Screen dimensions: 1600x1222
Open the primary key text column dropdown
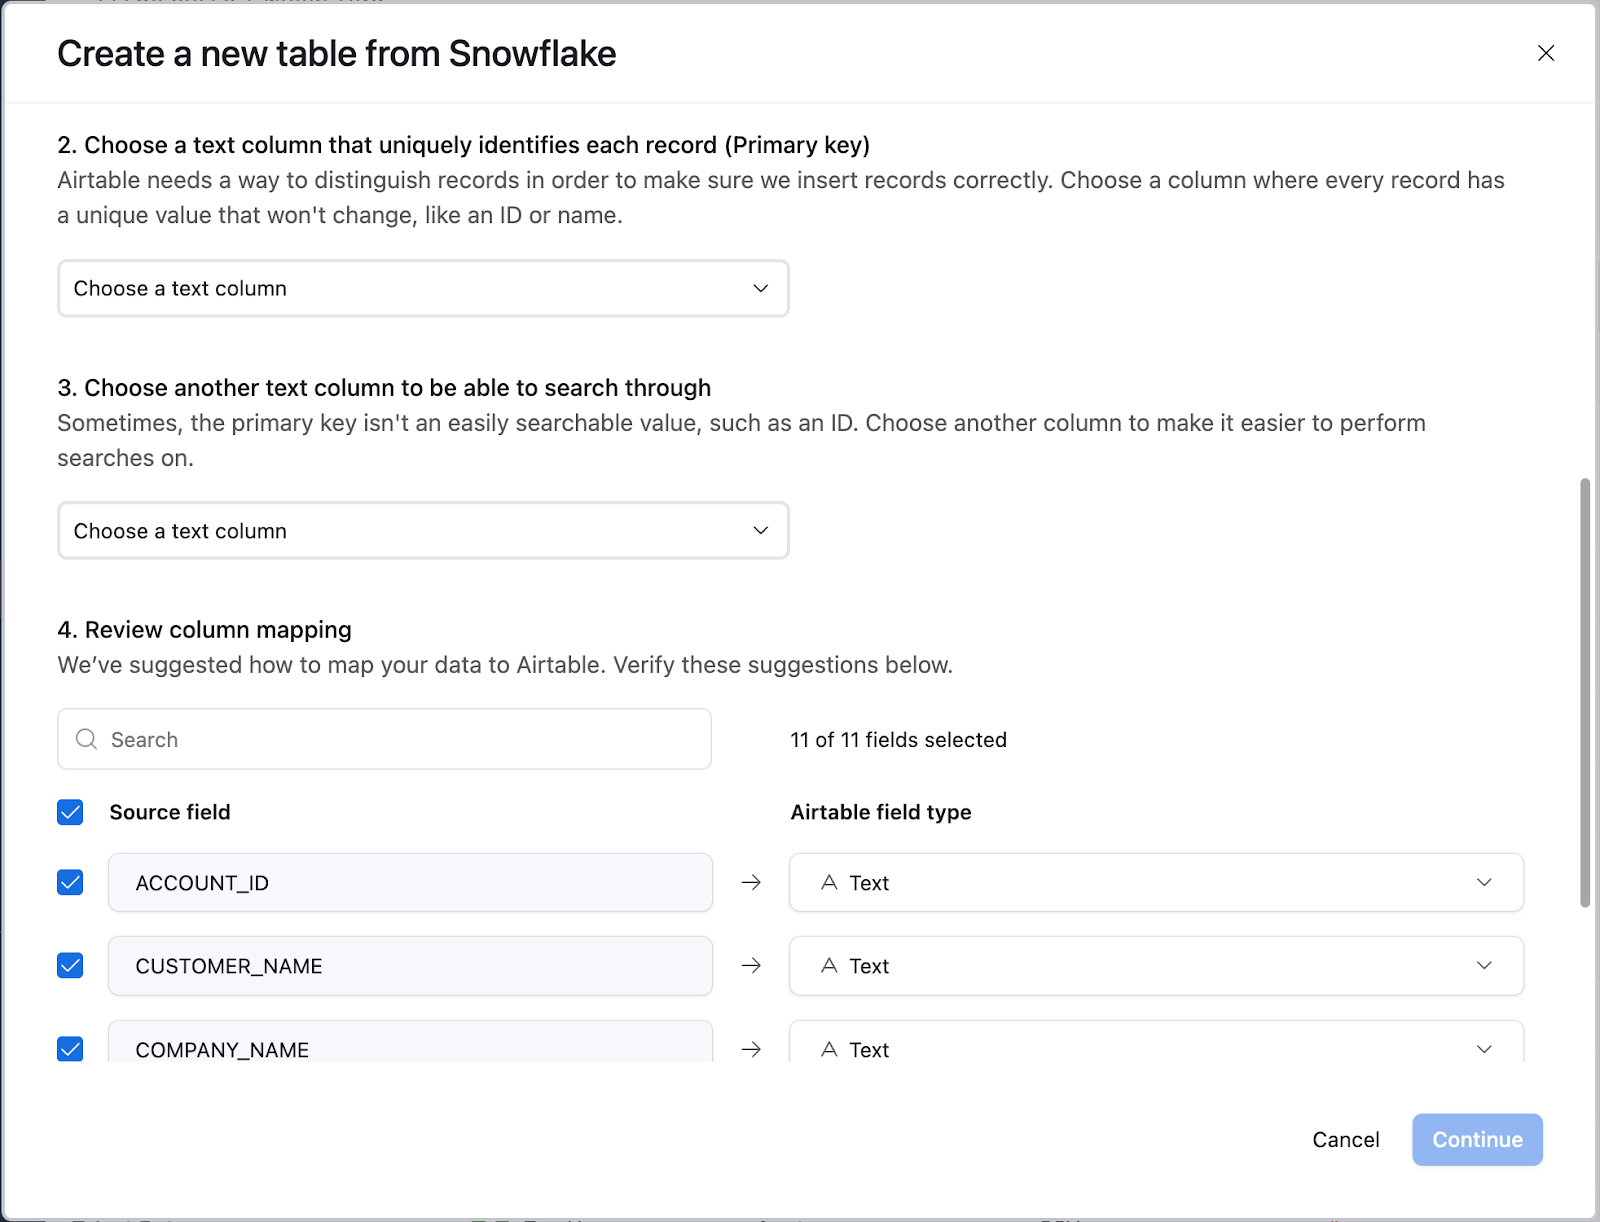click(x=423, y=288)
